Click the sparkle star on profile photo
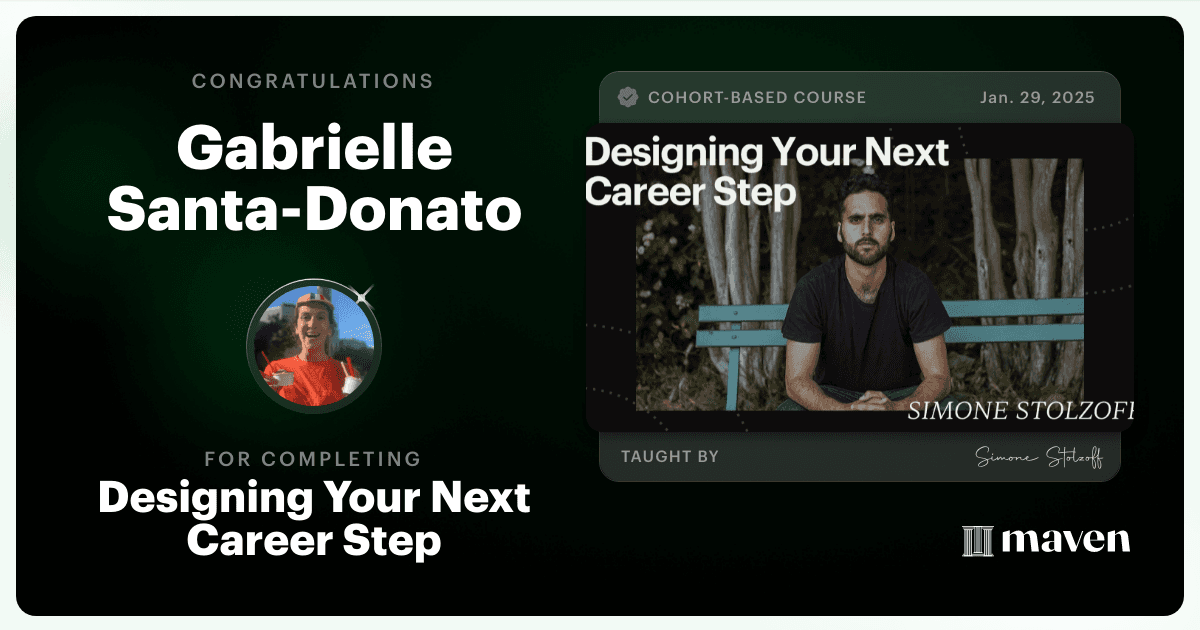This screenshot has width=1200, height=630. [x=366, y=294]
